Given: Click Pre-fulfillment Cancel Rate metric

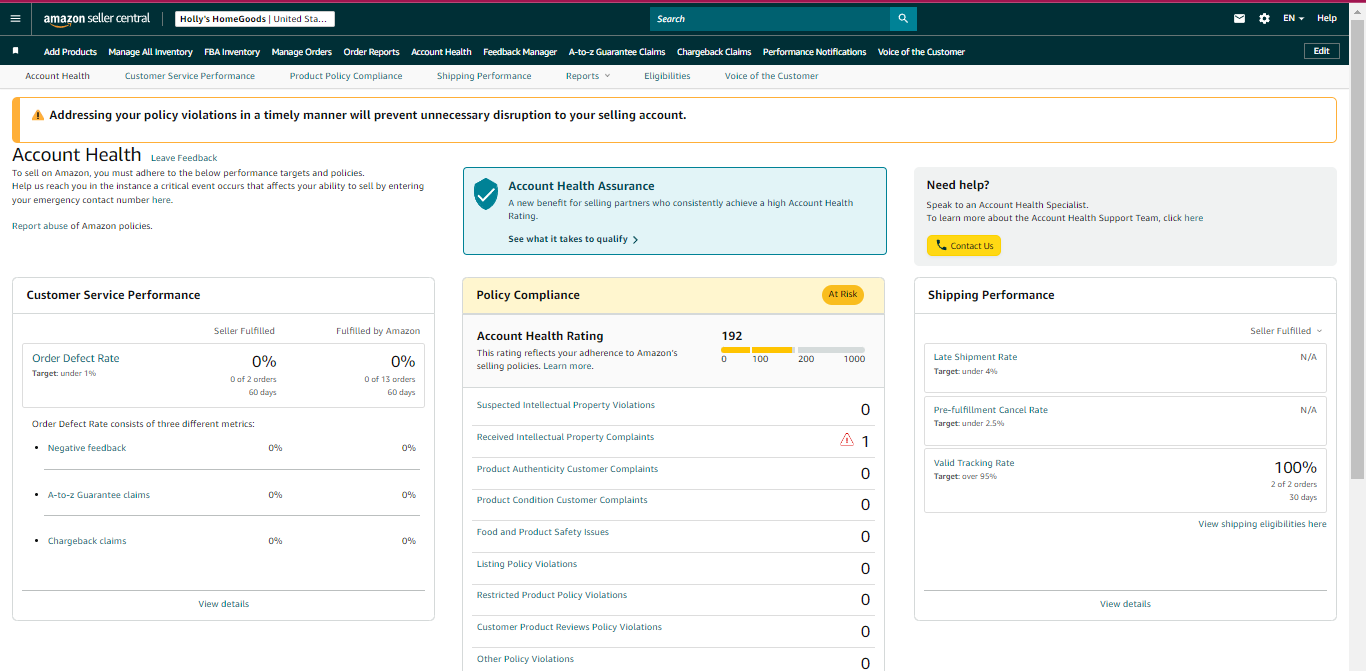Looking at the screenshot, I should 991,410.
